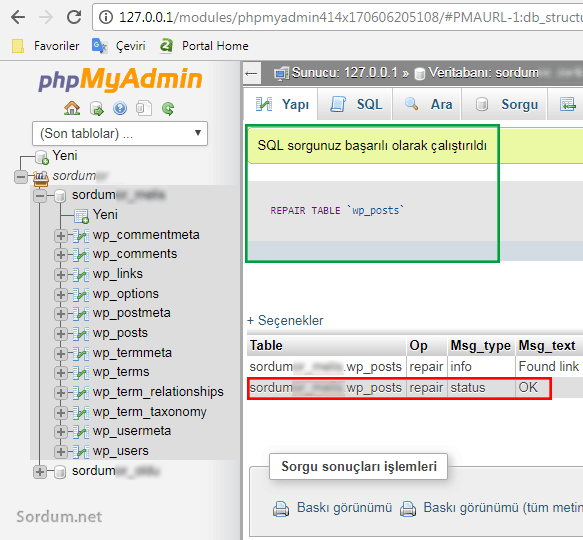This screenshot has width=583, height=540.
Task: Expand the wp_termmeta table node
Action: 61,353
